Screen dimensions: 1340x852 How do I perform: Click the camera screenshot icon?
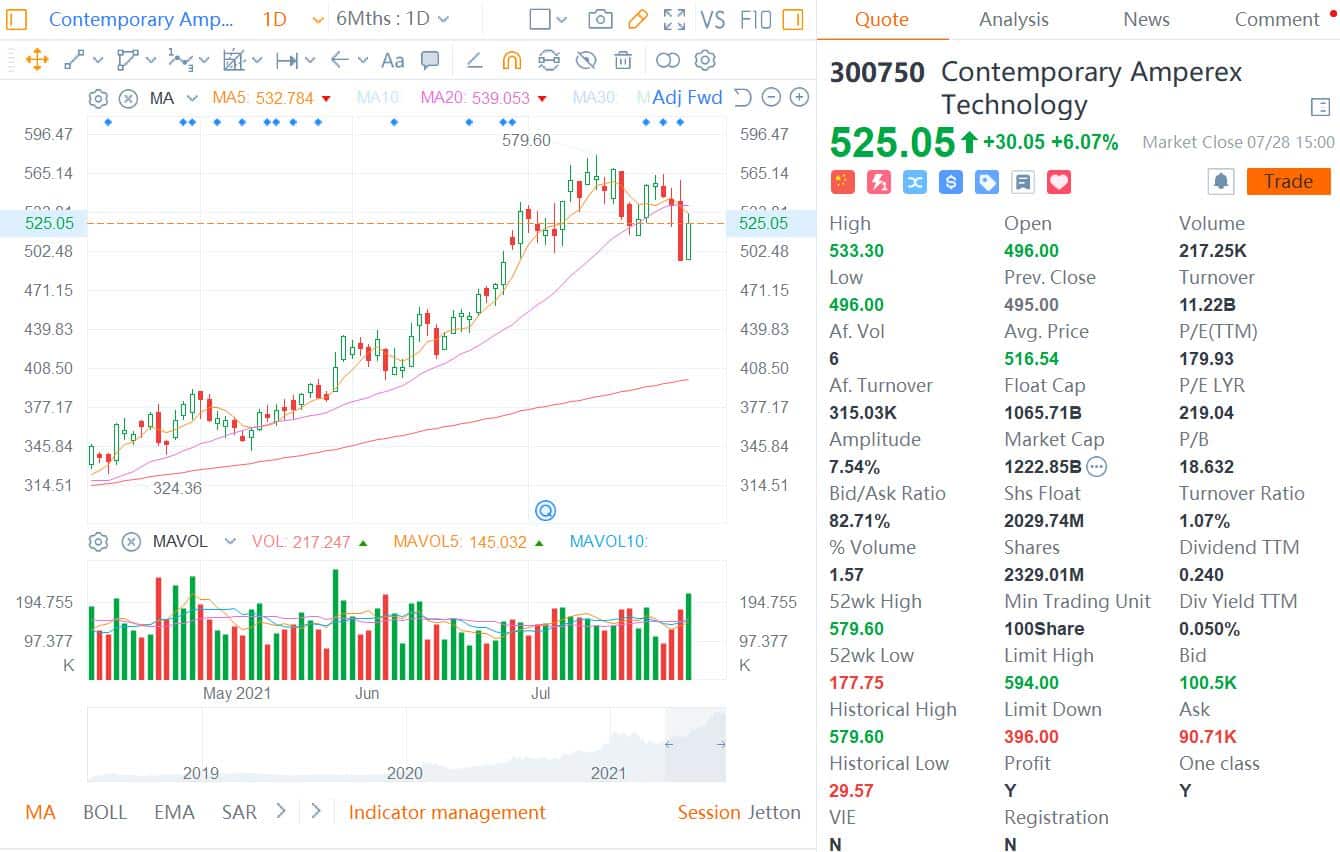point(600,19)
